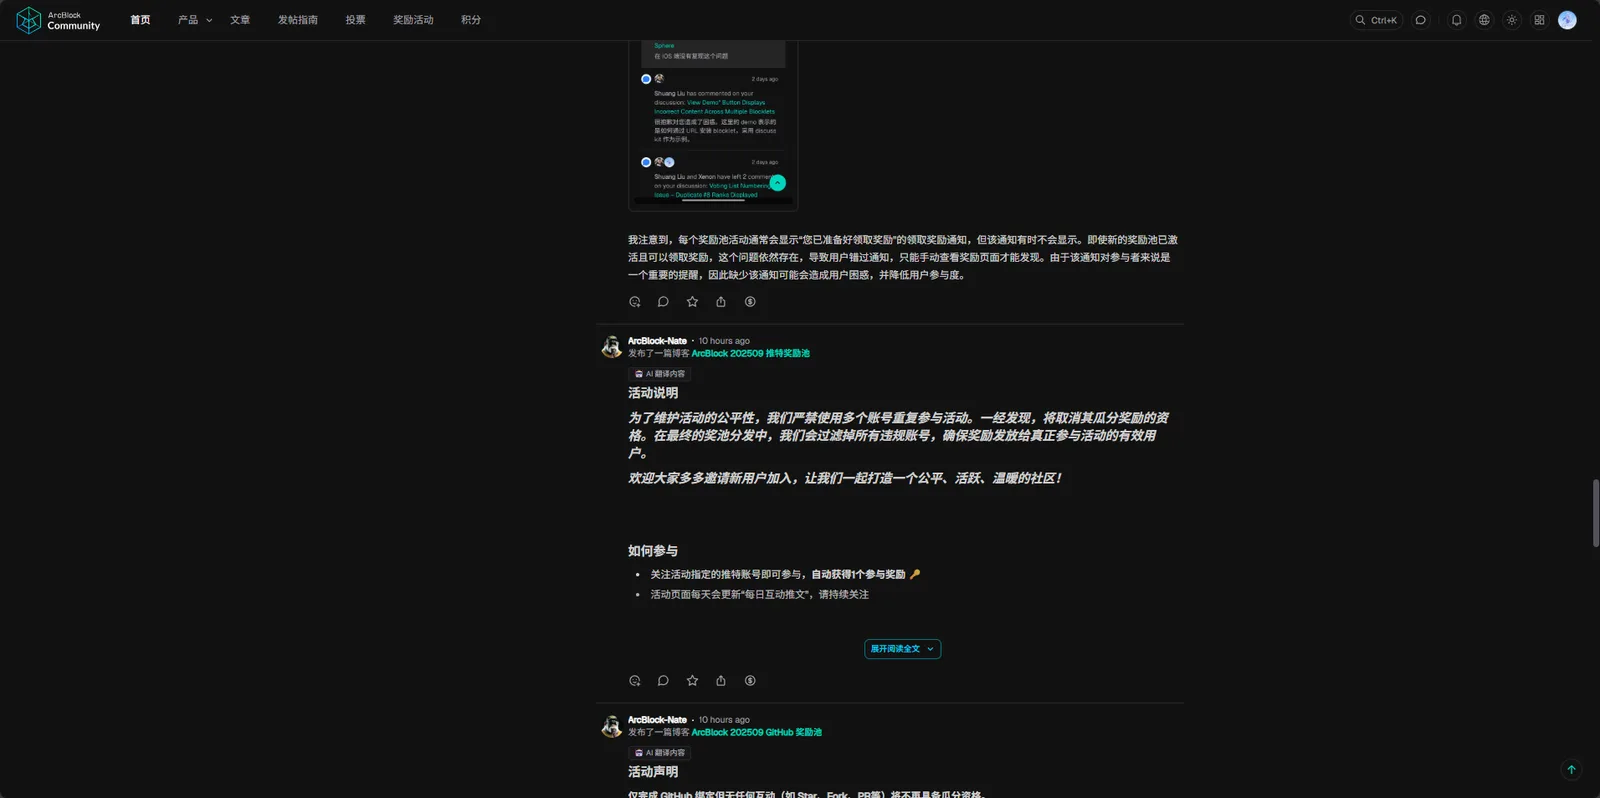Open the Ctrl+K search box
The height and width of the screenshot is (798, 1600).
1376,20
